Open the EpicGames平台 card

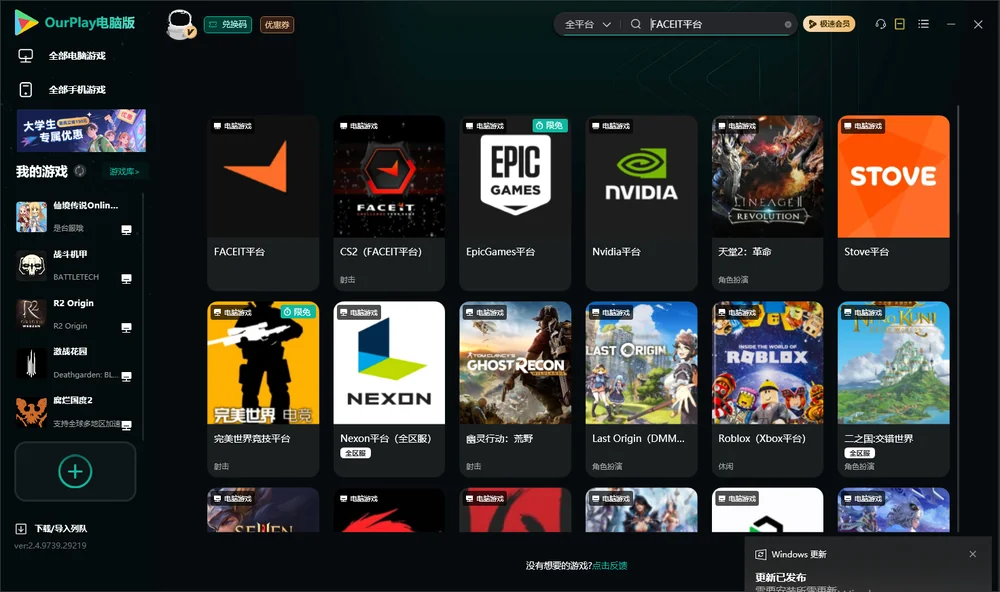(x=515, y=203)
